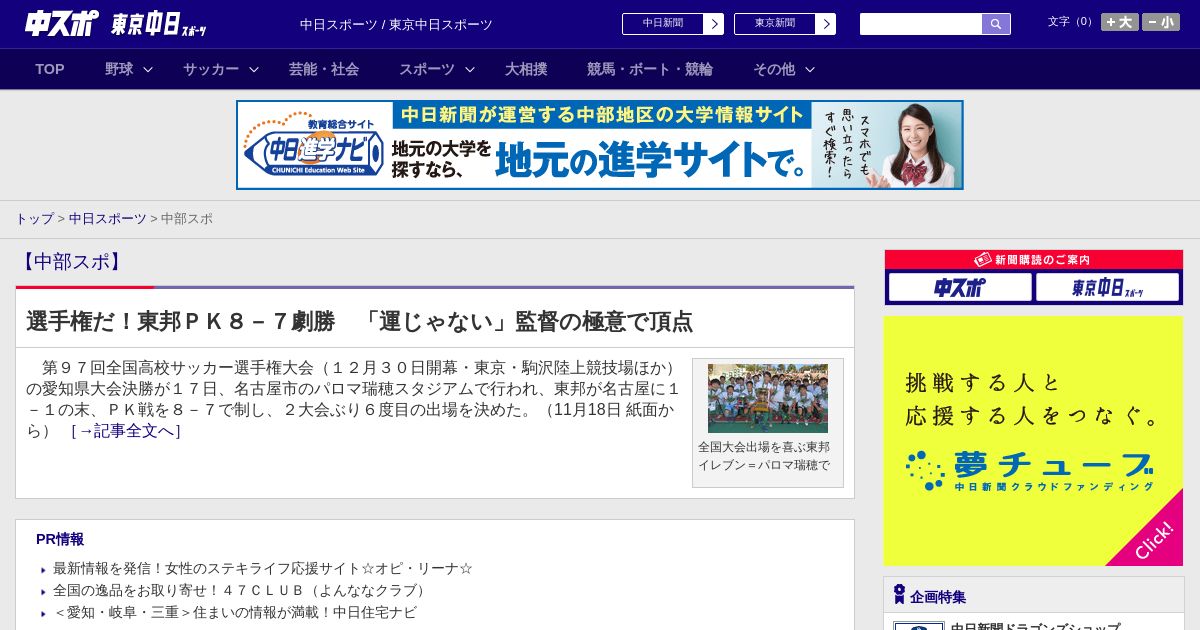
Task: Click the 東京中日スポーツ logo in header
Action: coord(159,24)
